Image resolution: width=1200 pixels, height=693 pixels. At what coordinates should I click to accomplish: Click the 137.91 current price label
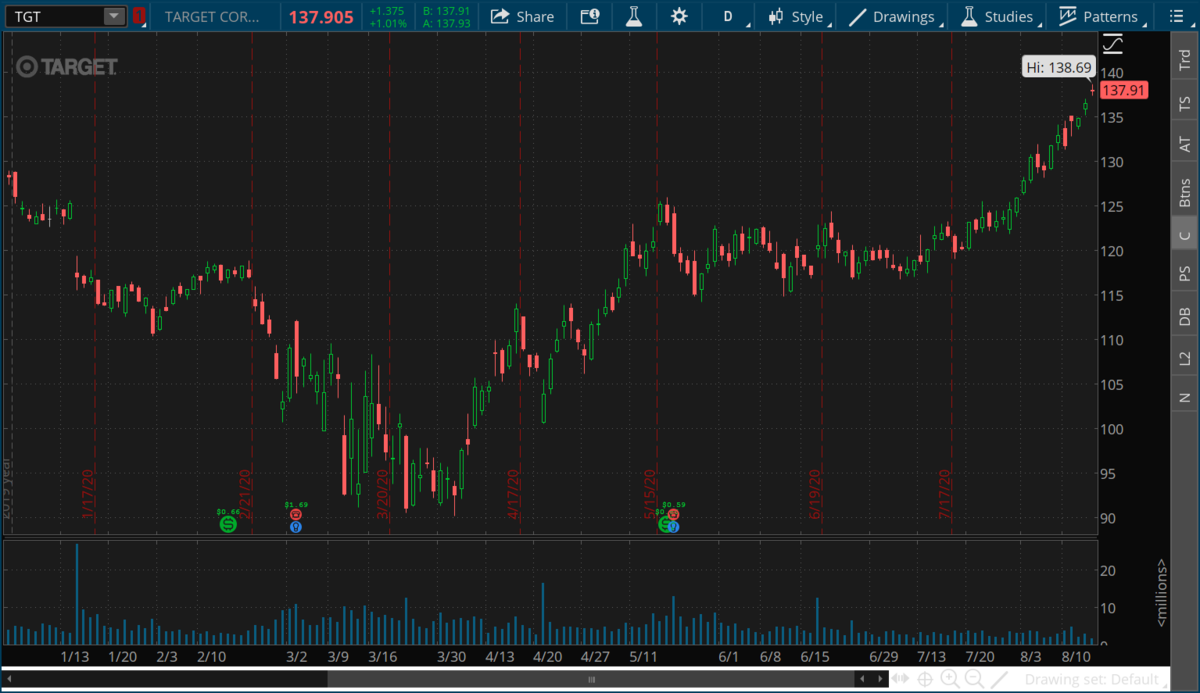[x=1123, y=90]
